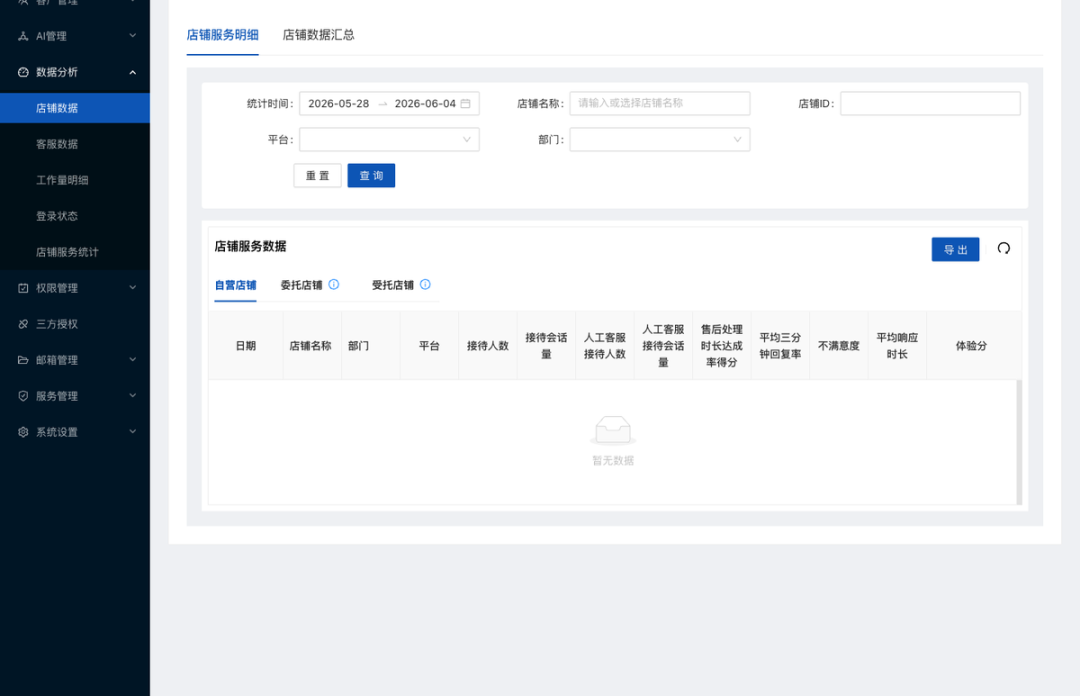The height and width of the screenshot is (696, 1080).
Task: Click the AI管理 sidebar icon
Action: (x=23, y=37)
